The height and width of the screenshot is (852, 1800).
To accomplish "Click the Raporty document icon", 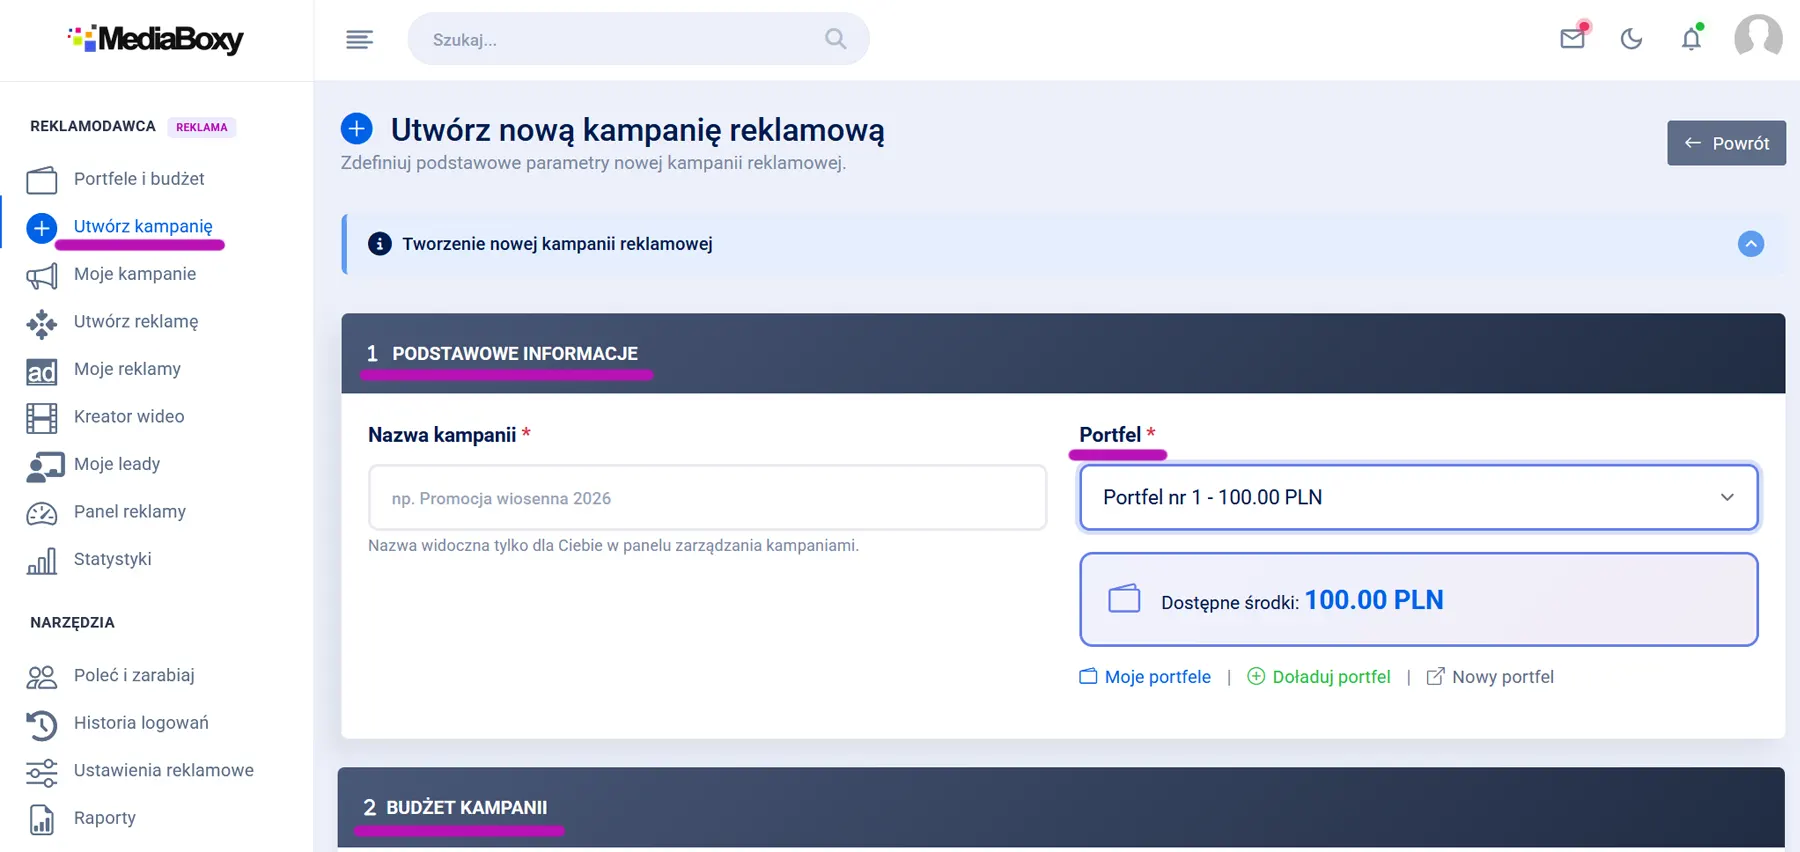I will point(41,819).
